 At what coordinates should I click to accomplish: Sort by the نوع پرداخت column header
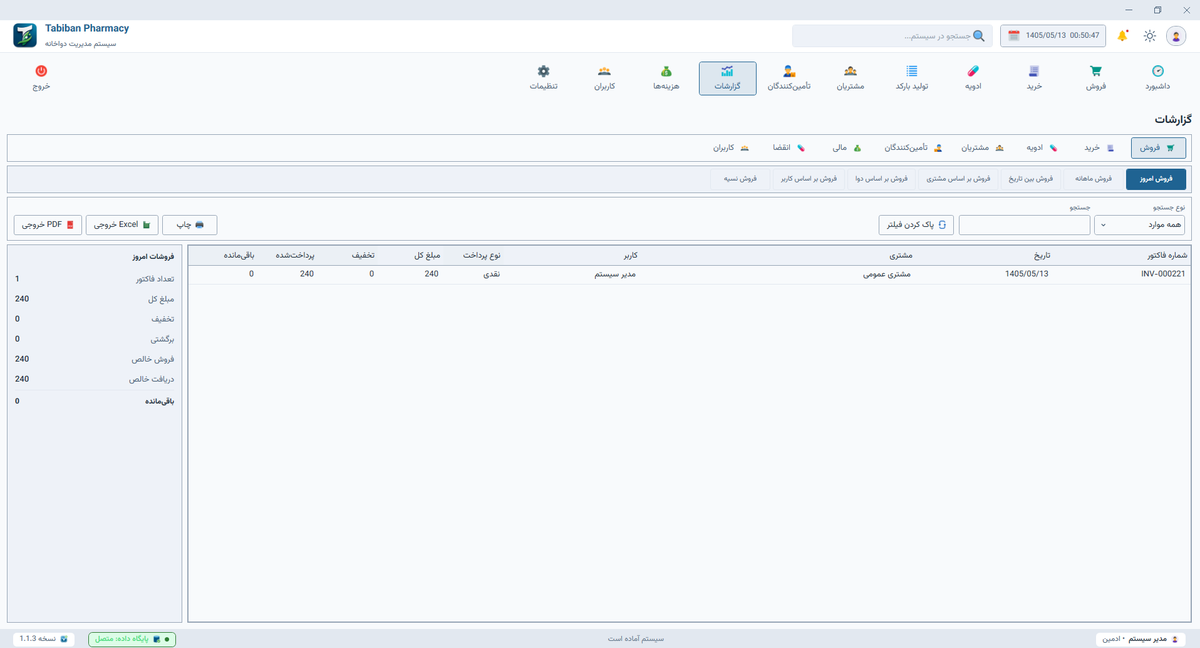[x=481, y=255]
